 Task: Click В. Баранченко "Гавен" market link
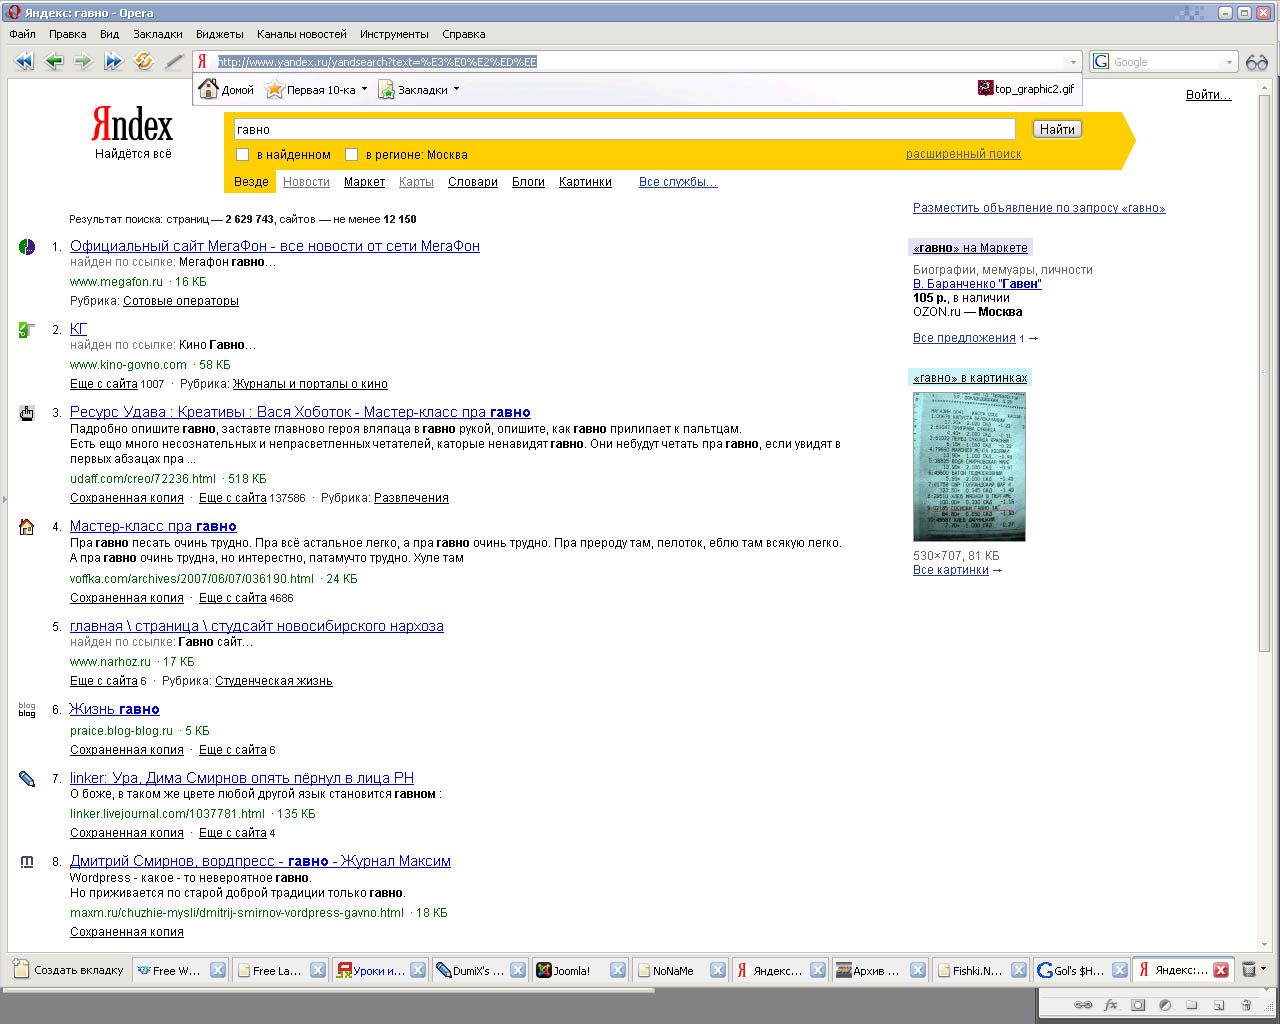977,284
